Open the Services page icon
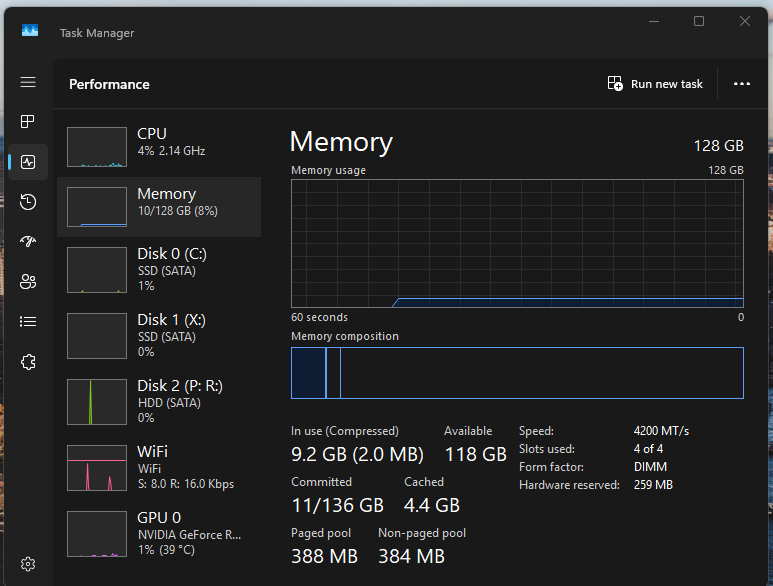Image resolution: width=773 pixels, height=586 pixels. 28,362
